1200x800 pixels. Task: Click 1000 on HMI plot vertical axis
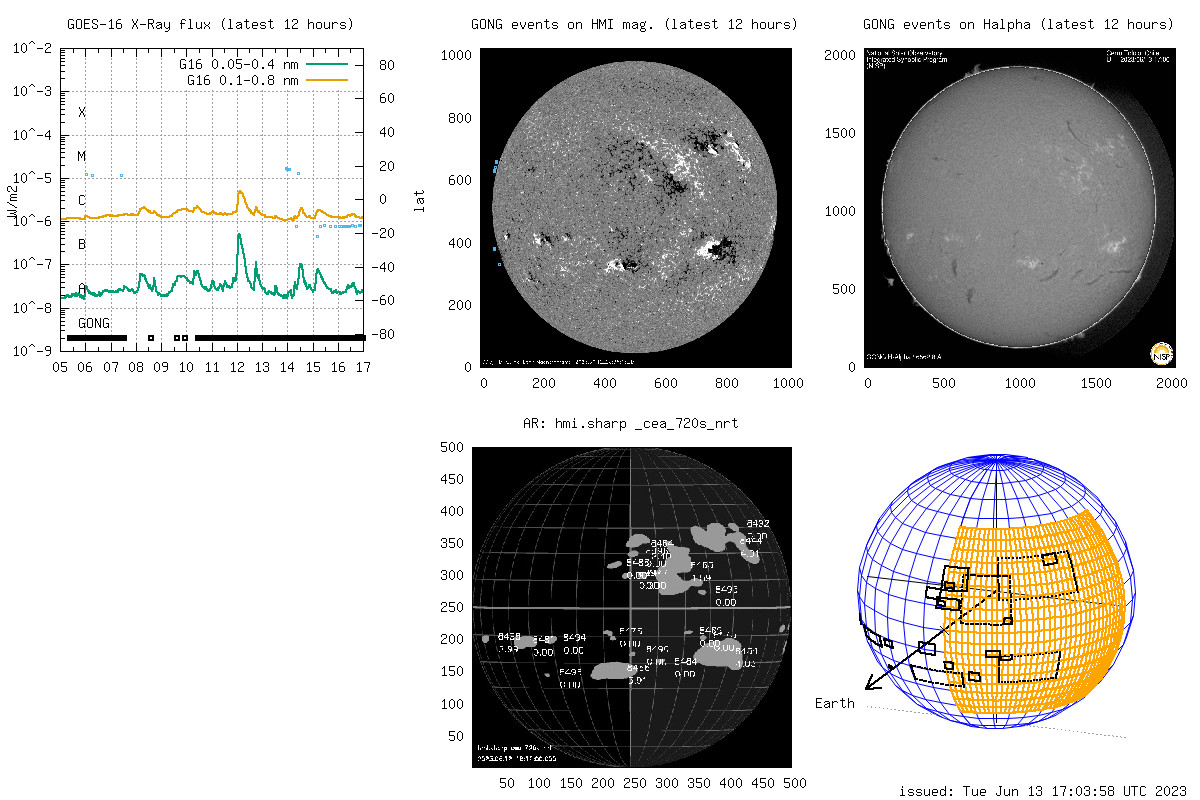(x=458, y=55)
